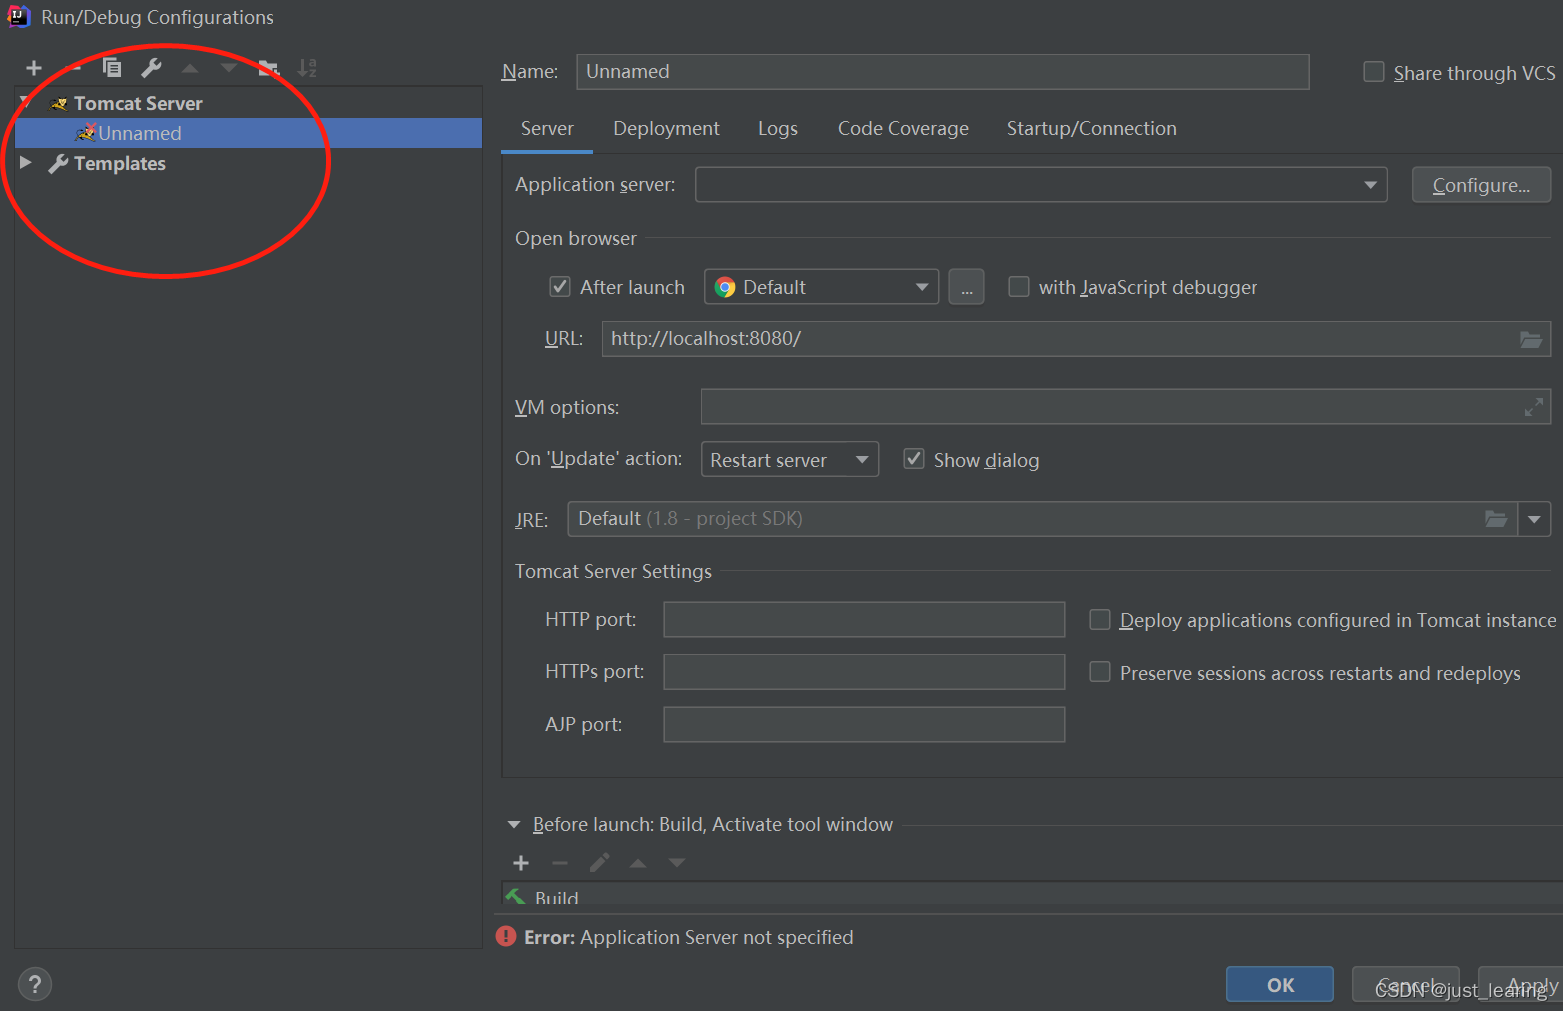Switch to the Logs tab
This screenshot has width=1563, height=1011.
[778, 129]
